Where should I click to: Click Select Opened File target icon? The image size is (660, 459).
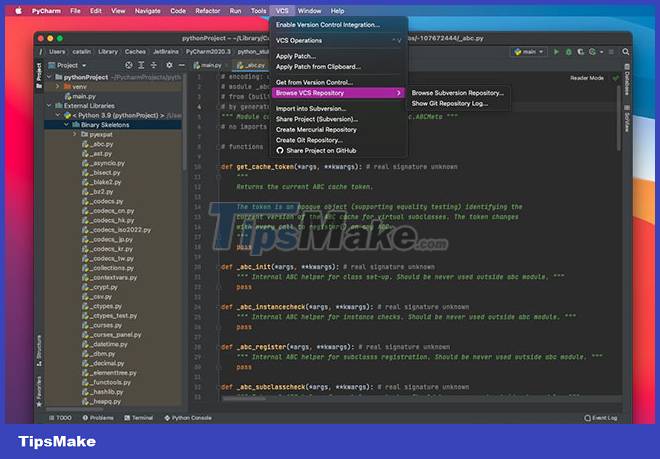(x=130, y=64)
